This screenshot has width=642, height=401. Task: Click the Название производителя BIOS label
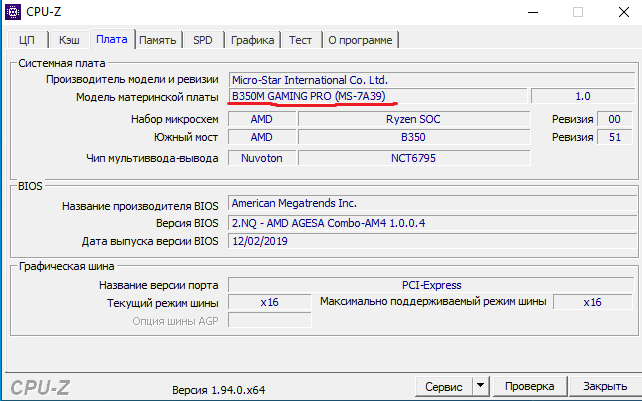[140, 206]
